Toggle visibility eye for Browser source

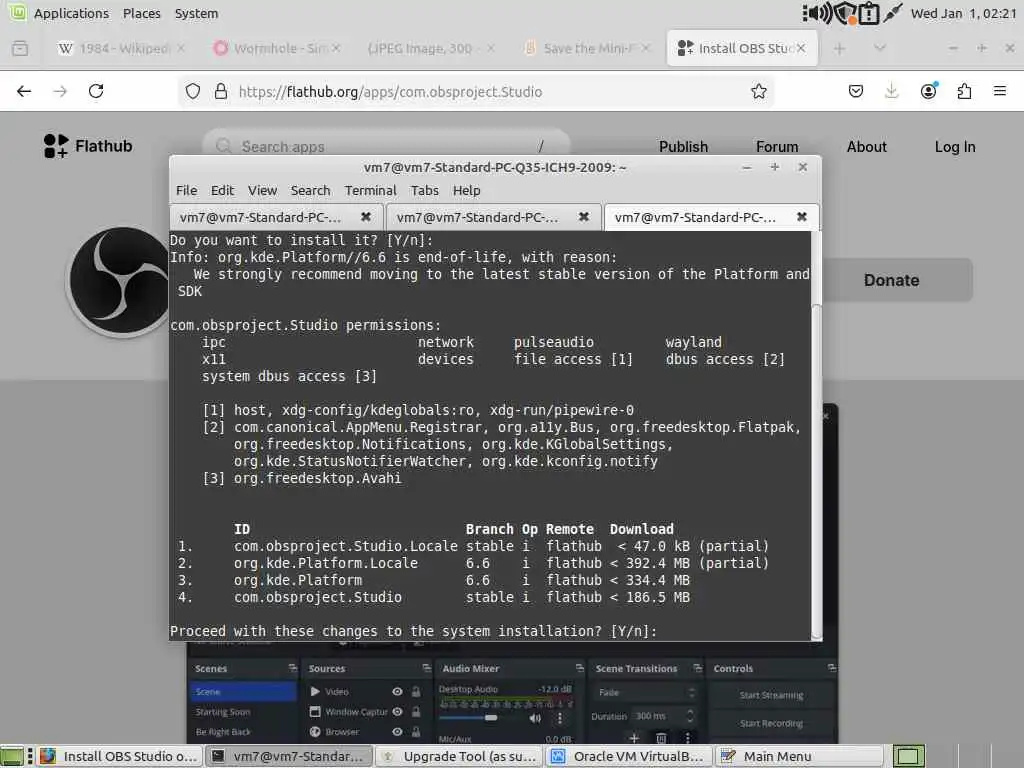tap(397, 732)
